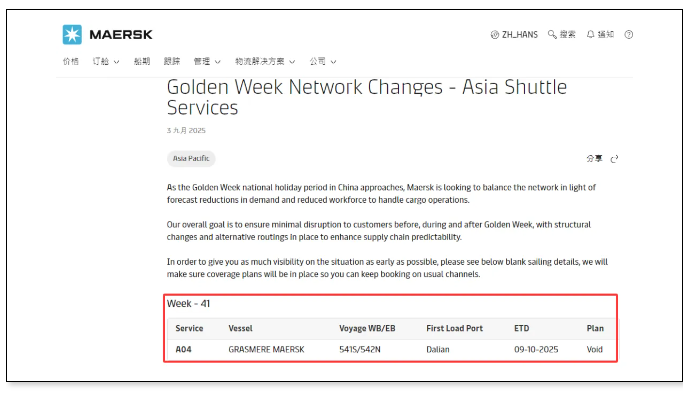This screenshot has height=394, width=689.
Task: Expand the 公司 company dropdown chevron
Action: click(x=334, y=62)
